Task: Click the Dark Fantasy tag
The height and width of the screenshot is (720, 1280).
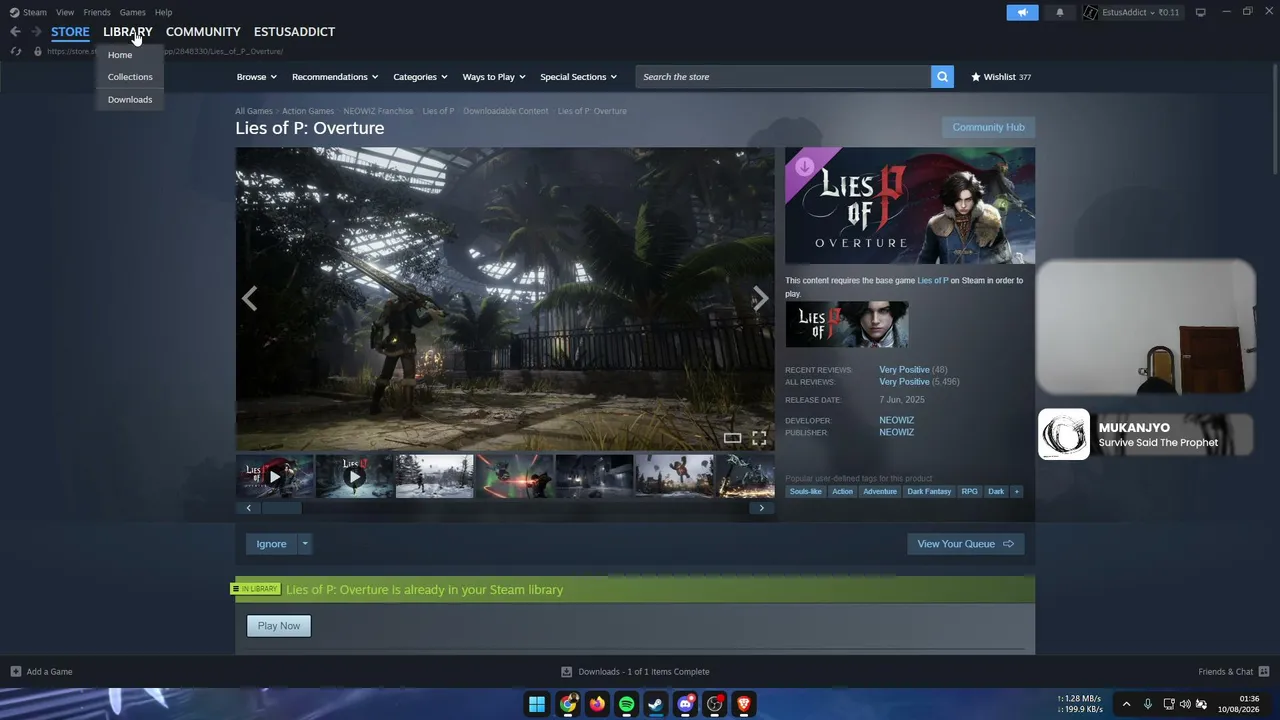Action: [x=929, y=492]
